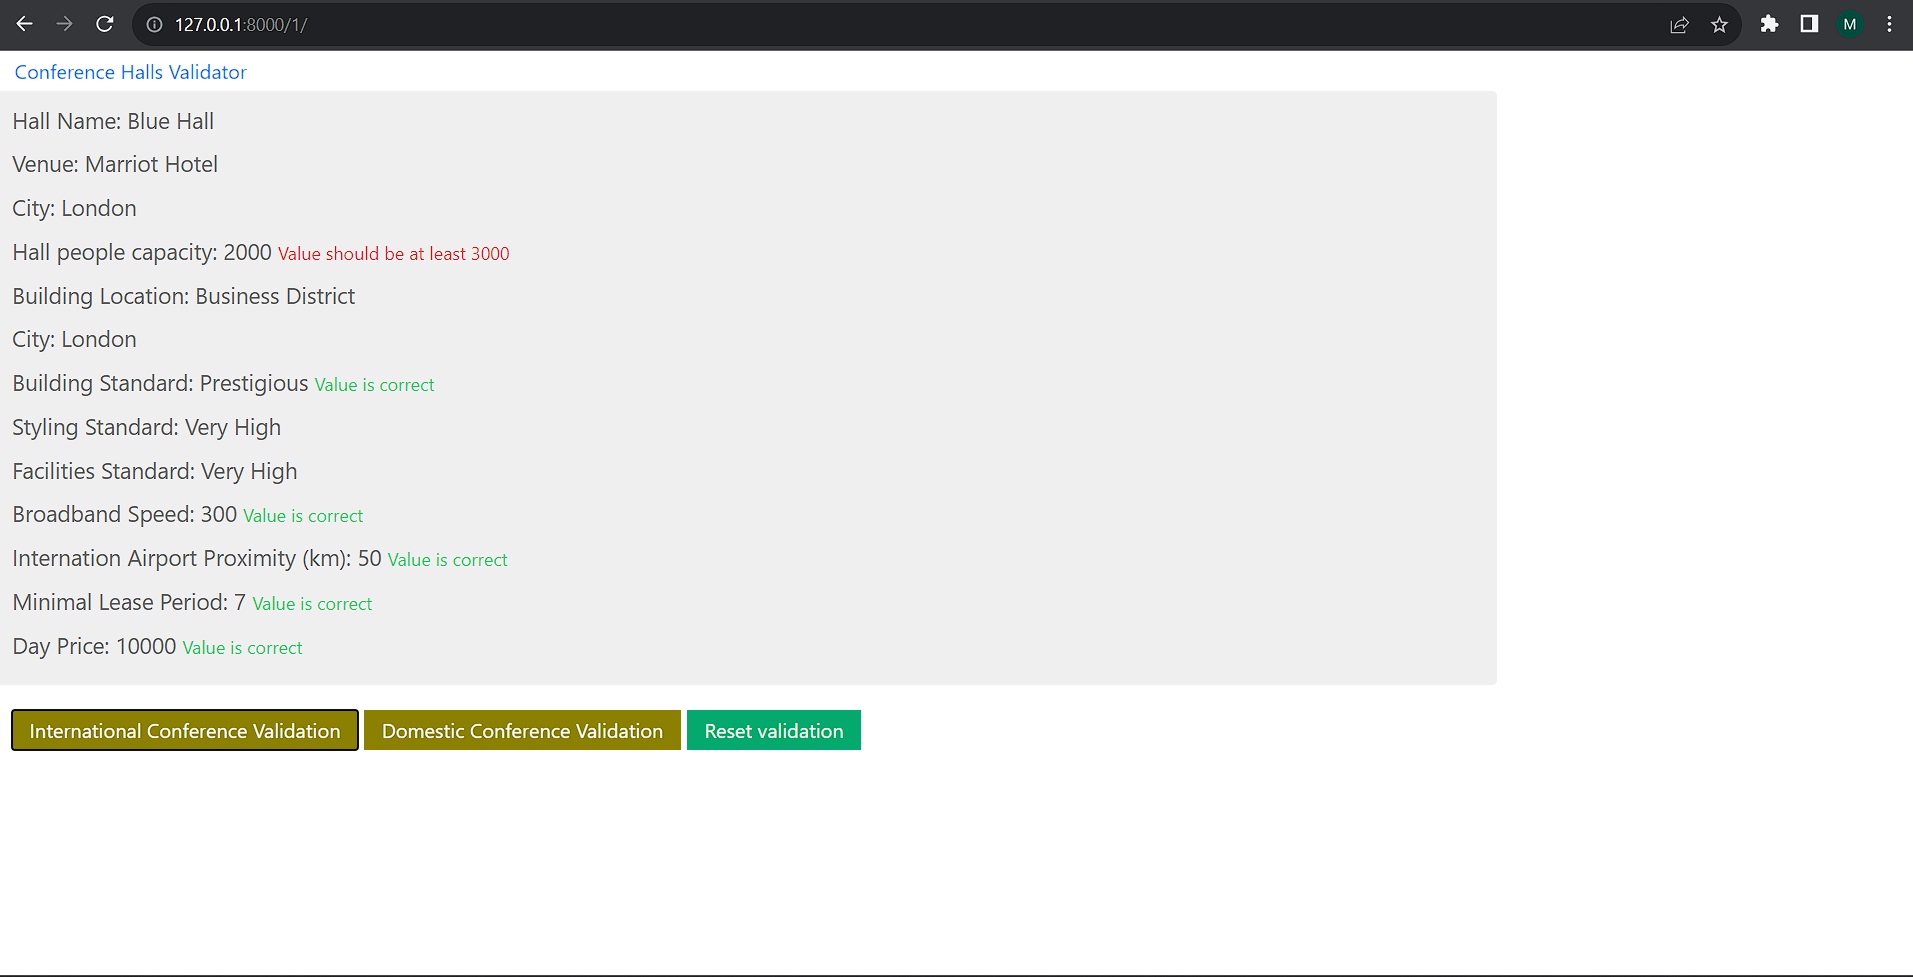This screenshot has width=1913, height=977.
Task: Click Domestic Conference Validation button
Action: [522, 730]
